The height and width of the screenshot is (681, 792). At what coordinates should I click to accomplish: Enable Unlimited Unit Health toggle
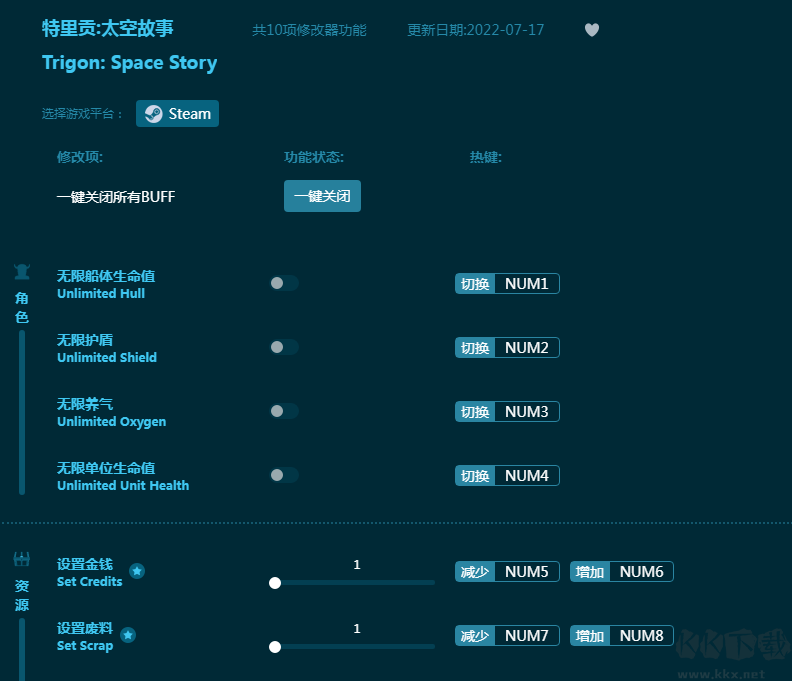283,475
